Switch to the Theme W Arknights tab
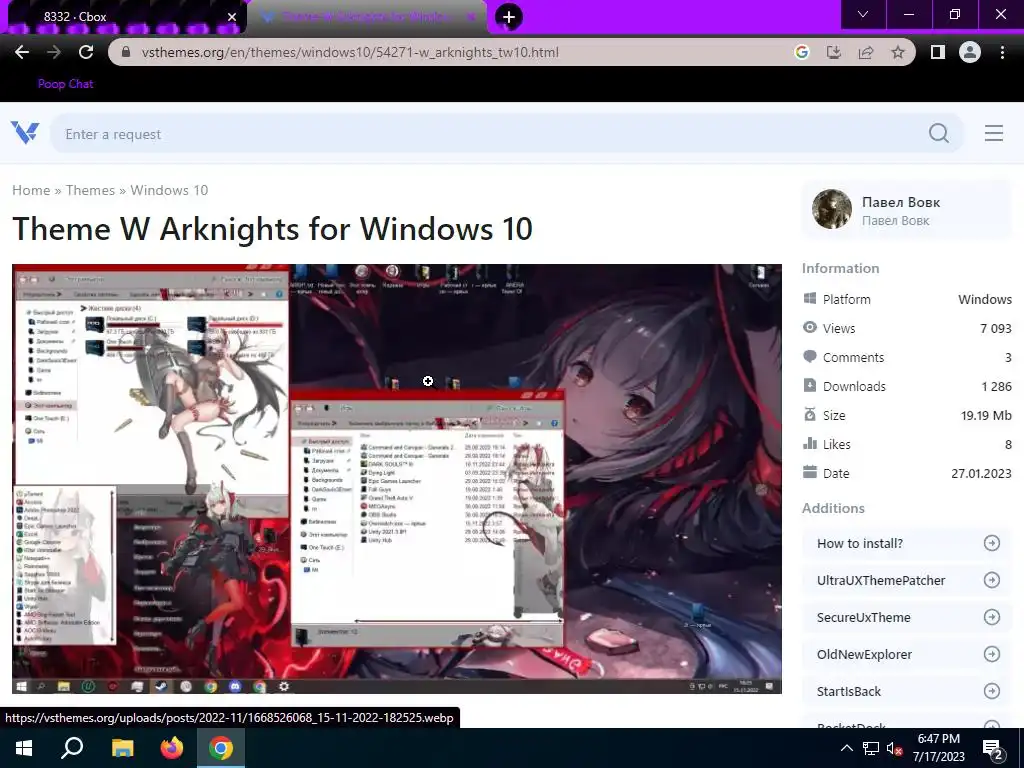This screenshot has width=1024, height=768. click(366, 17)
